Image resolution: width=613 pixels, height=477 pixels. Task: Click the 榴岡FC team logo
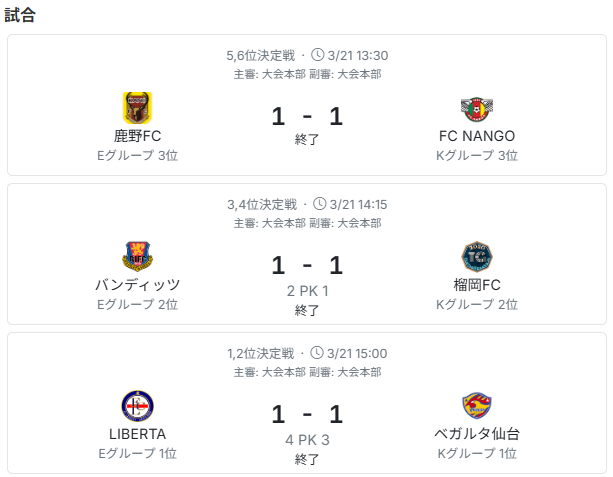point(476,256)
